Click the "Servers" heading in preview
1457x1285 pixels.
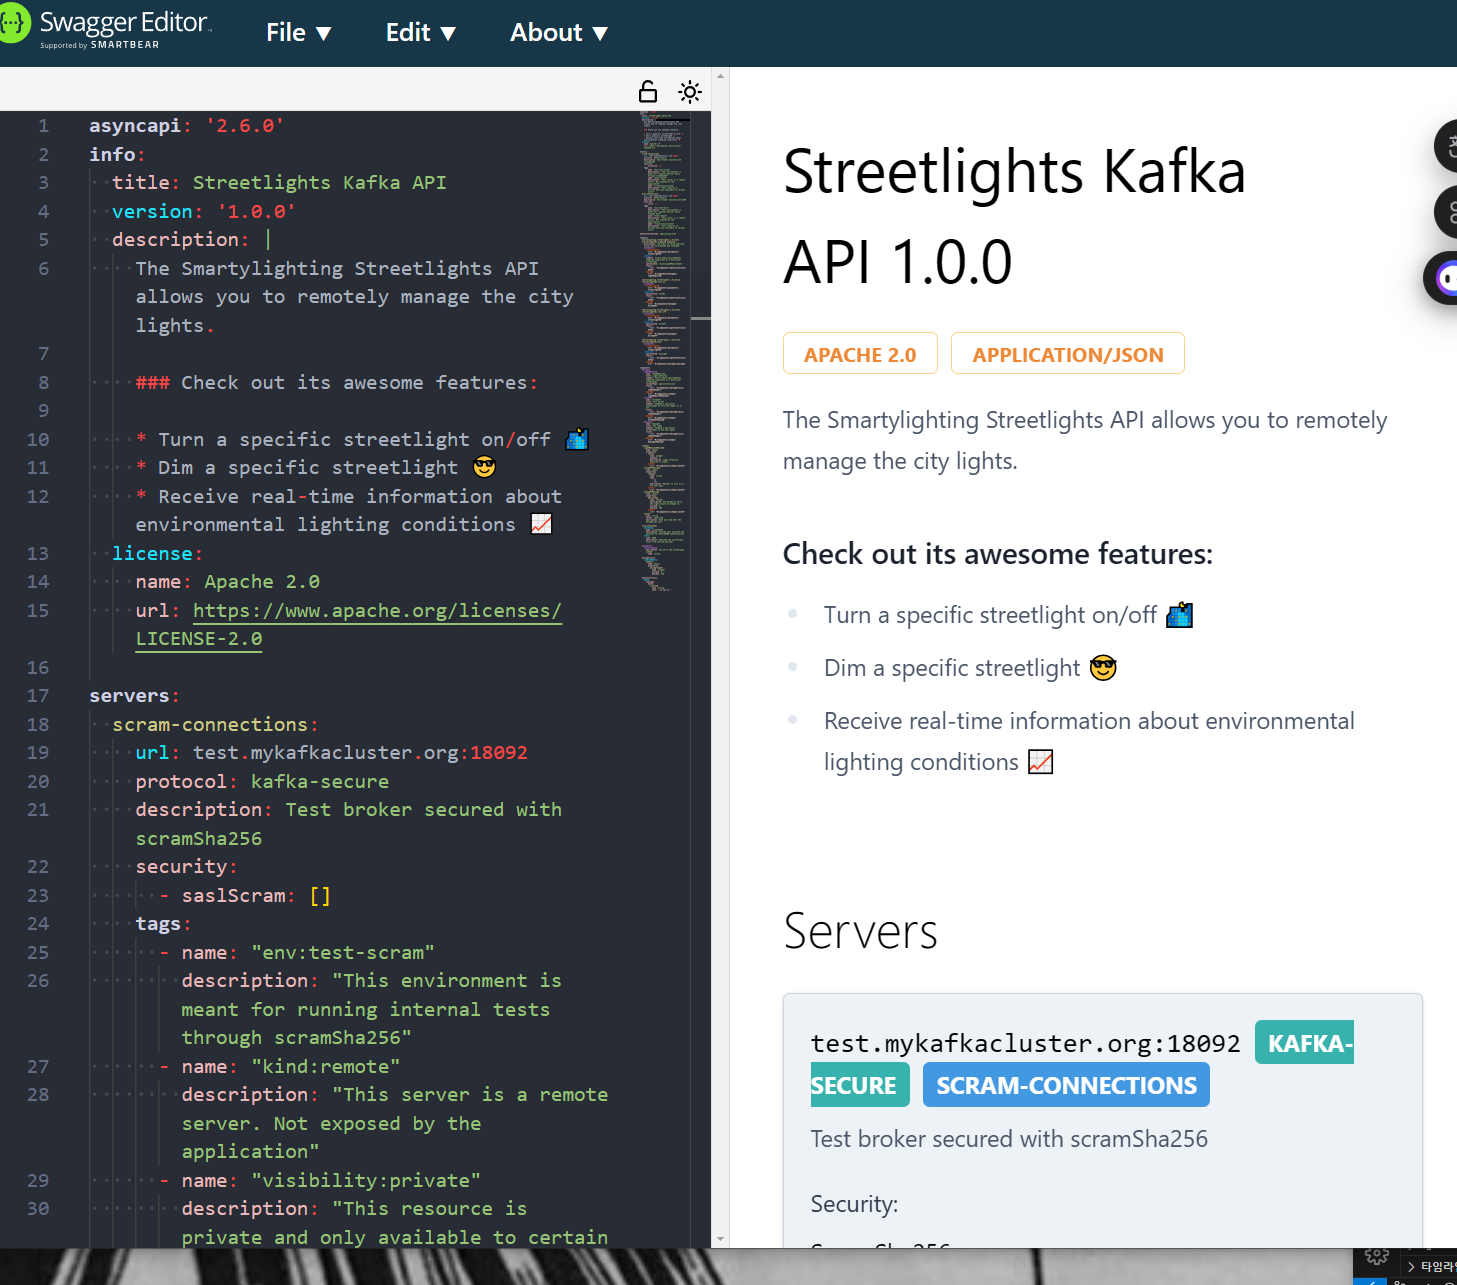point(861,931)
